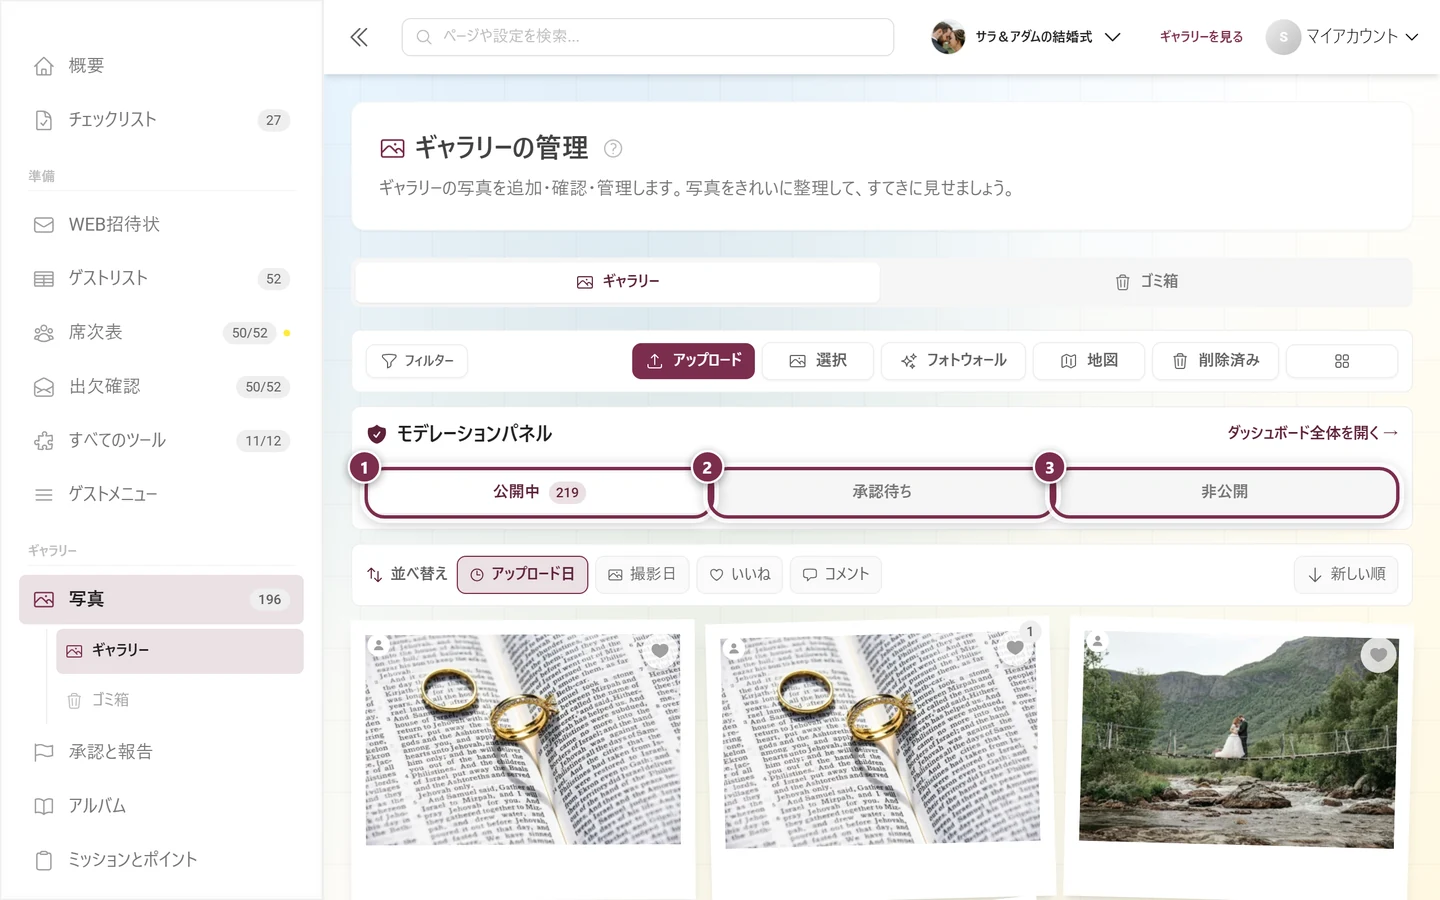The height and width of the screenshot is (900, 1440).
Task: Click the 削除済み button
Action: pos(1215,361)
